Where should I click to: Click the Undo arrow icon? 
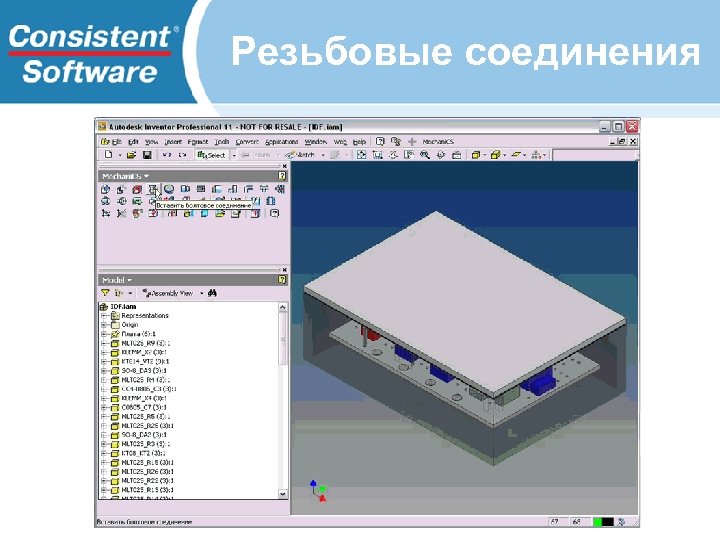pos(166,155)
